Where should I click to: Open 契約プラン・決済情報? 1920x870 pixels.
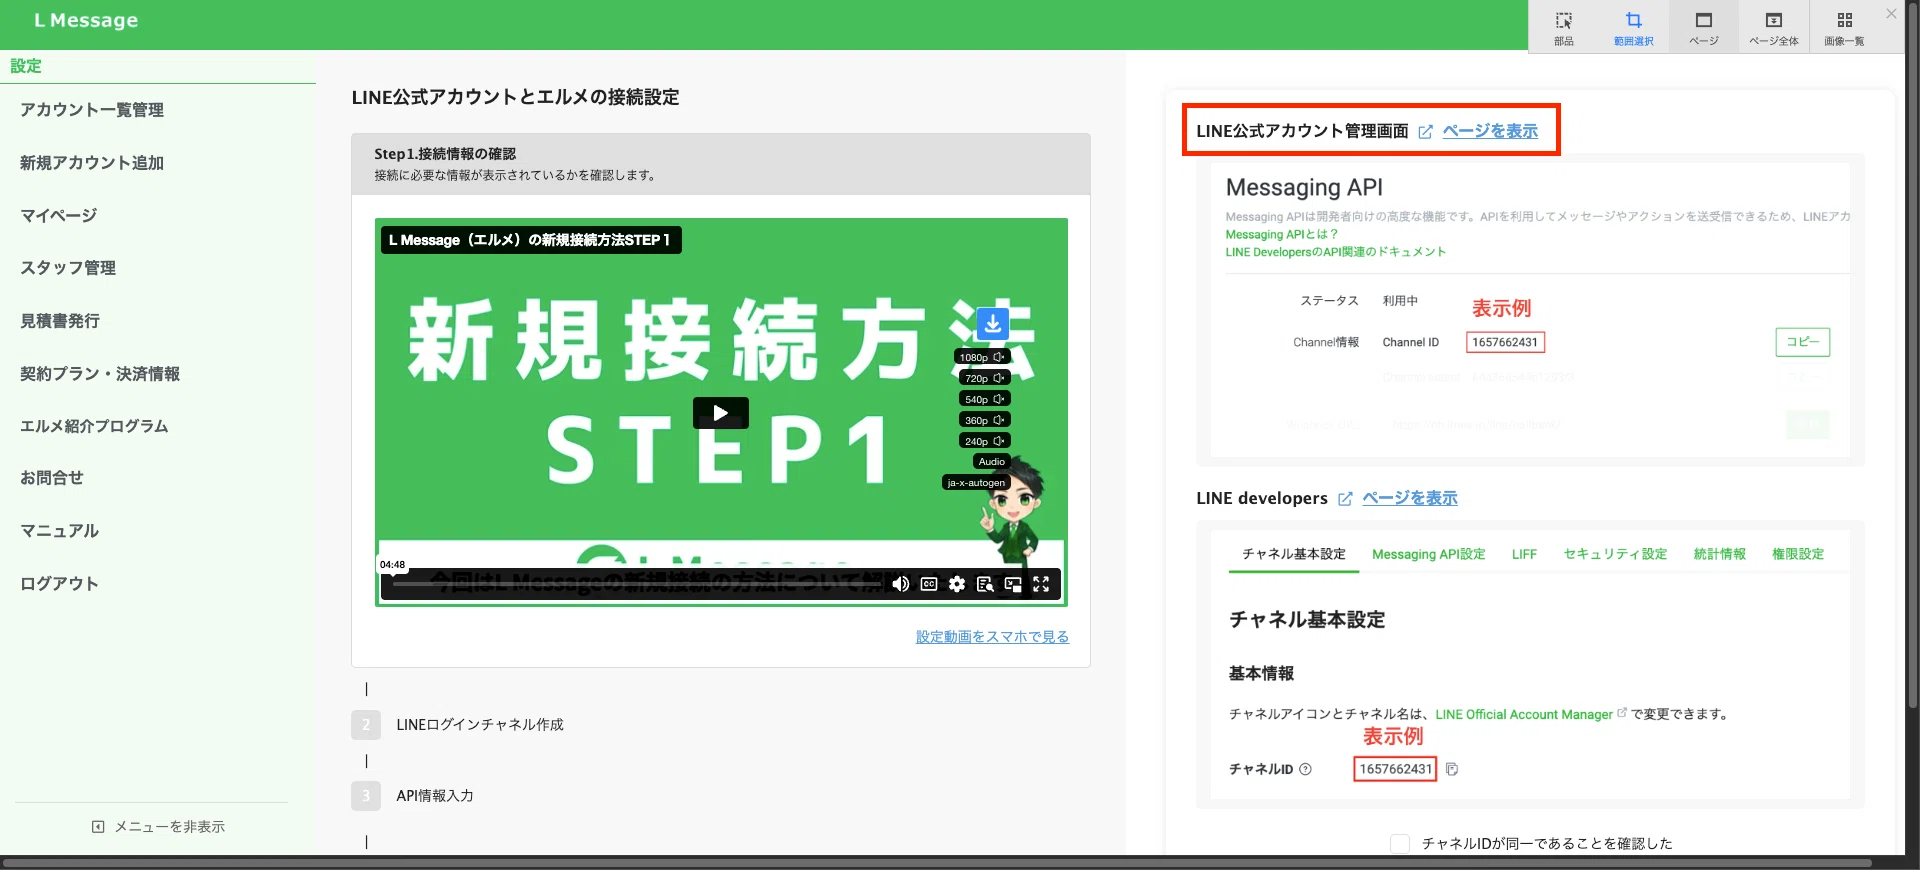pos(100,374)
